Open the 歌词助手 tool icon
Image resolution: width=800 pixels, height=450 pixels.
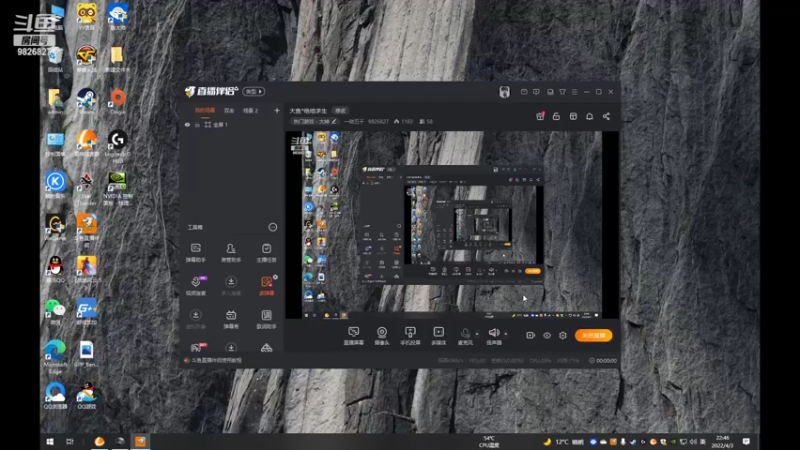point(266,319)
